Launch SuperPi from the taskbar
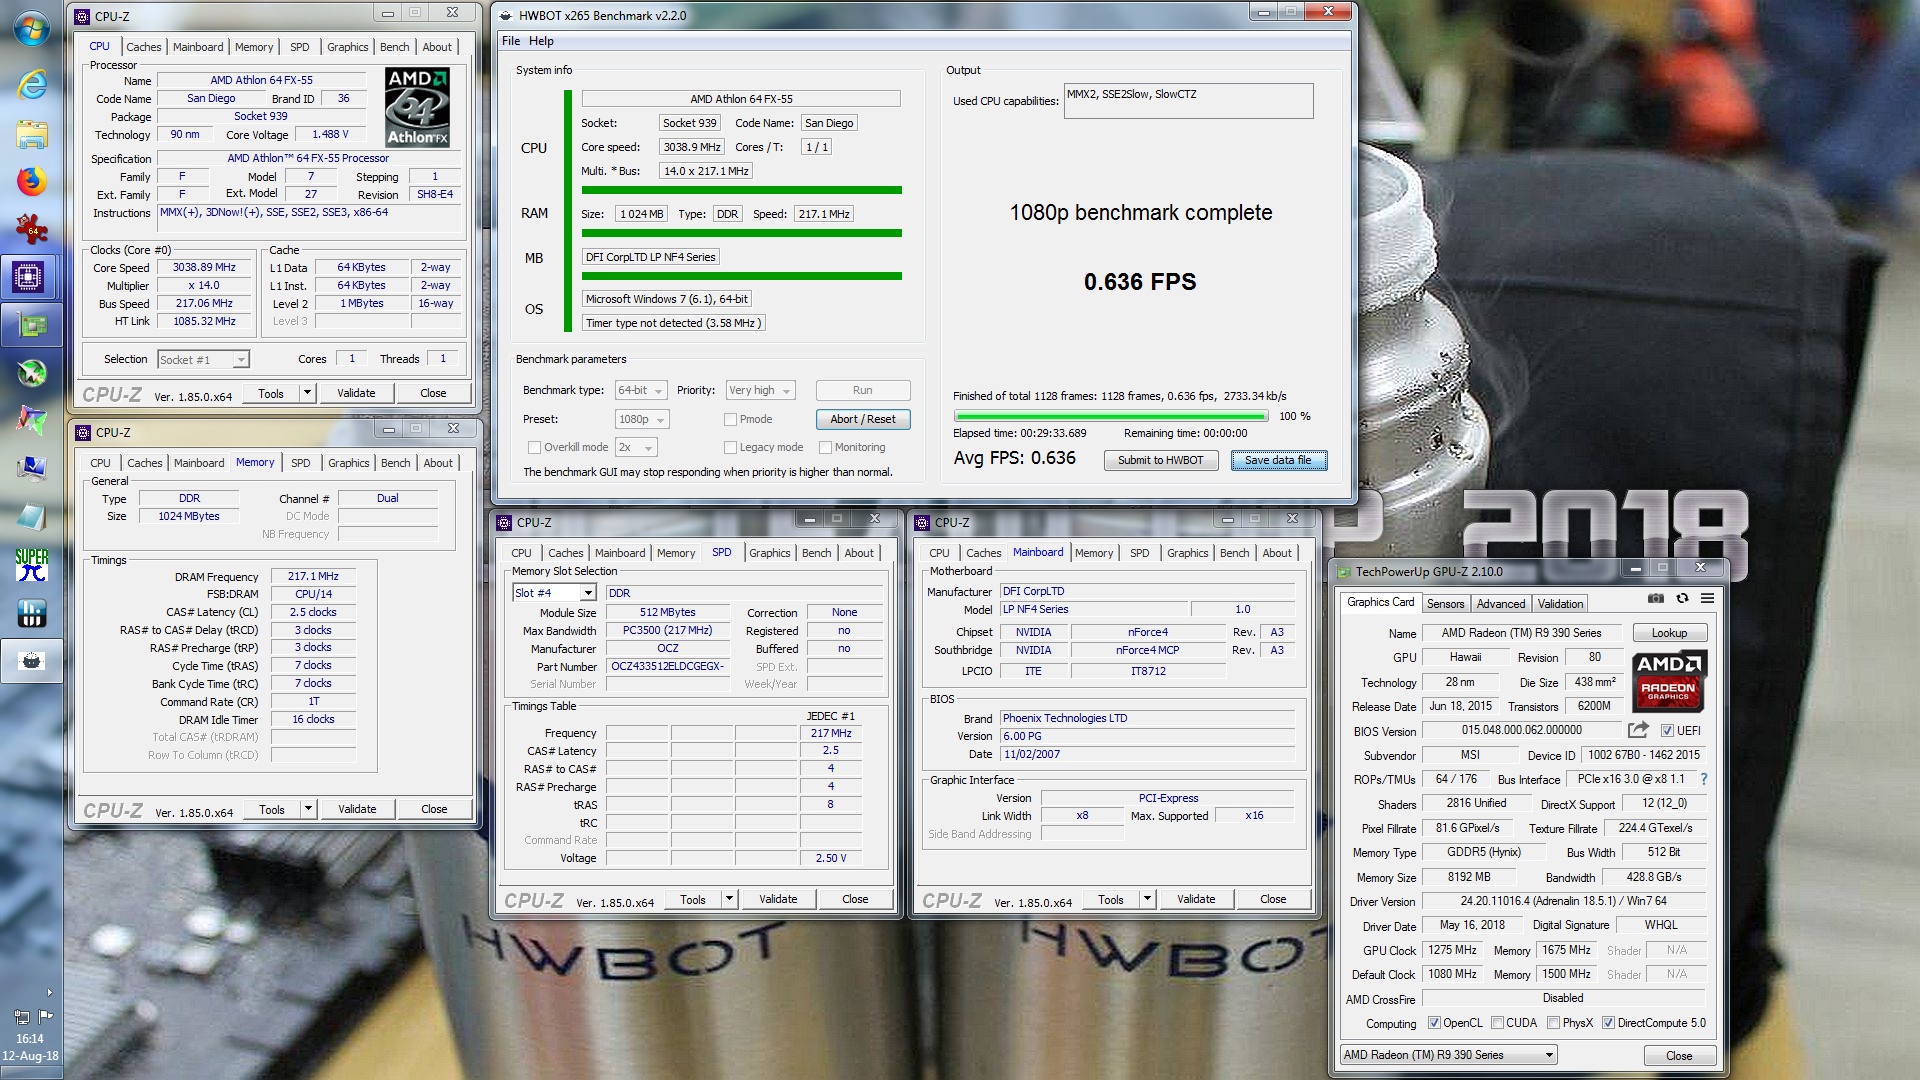Image resolution: width=1920 pixels, height=1080 pixels. point(32,565)
